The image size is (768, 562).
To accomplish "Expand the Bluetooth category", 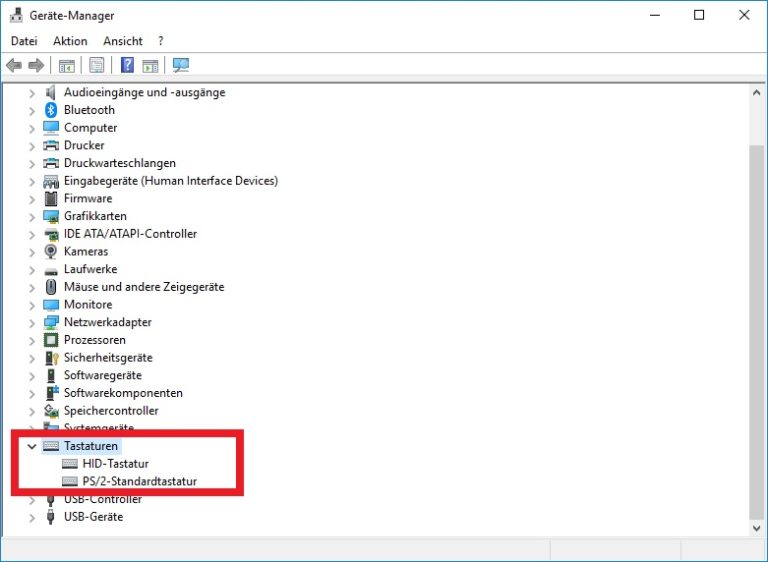I will click(32, 110).
